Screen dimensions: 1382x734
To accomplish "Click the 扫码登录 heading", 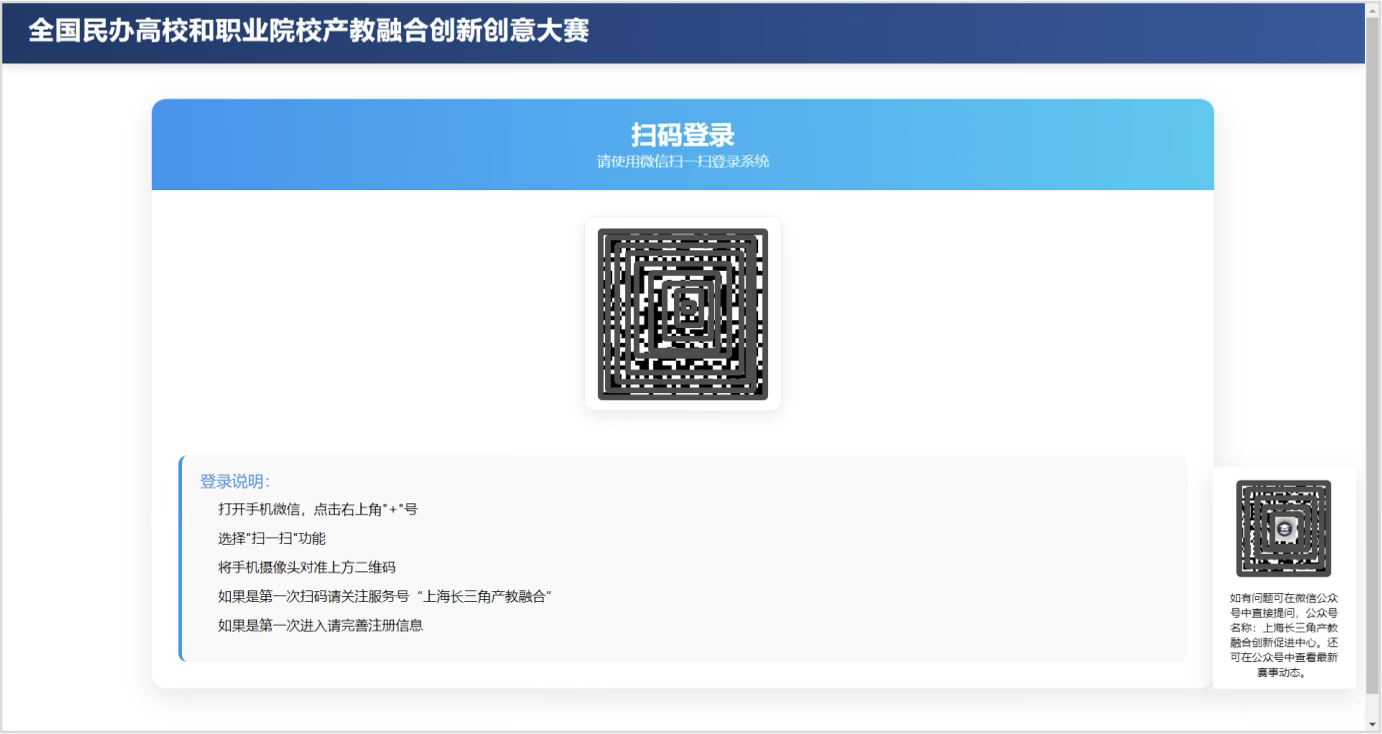I will click(x=683, y=135).
